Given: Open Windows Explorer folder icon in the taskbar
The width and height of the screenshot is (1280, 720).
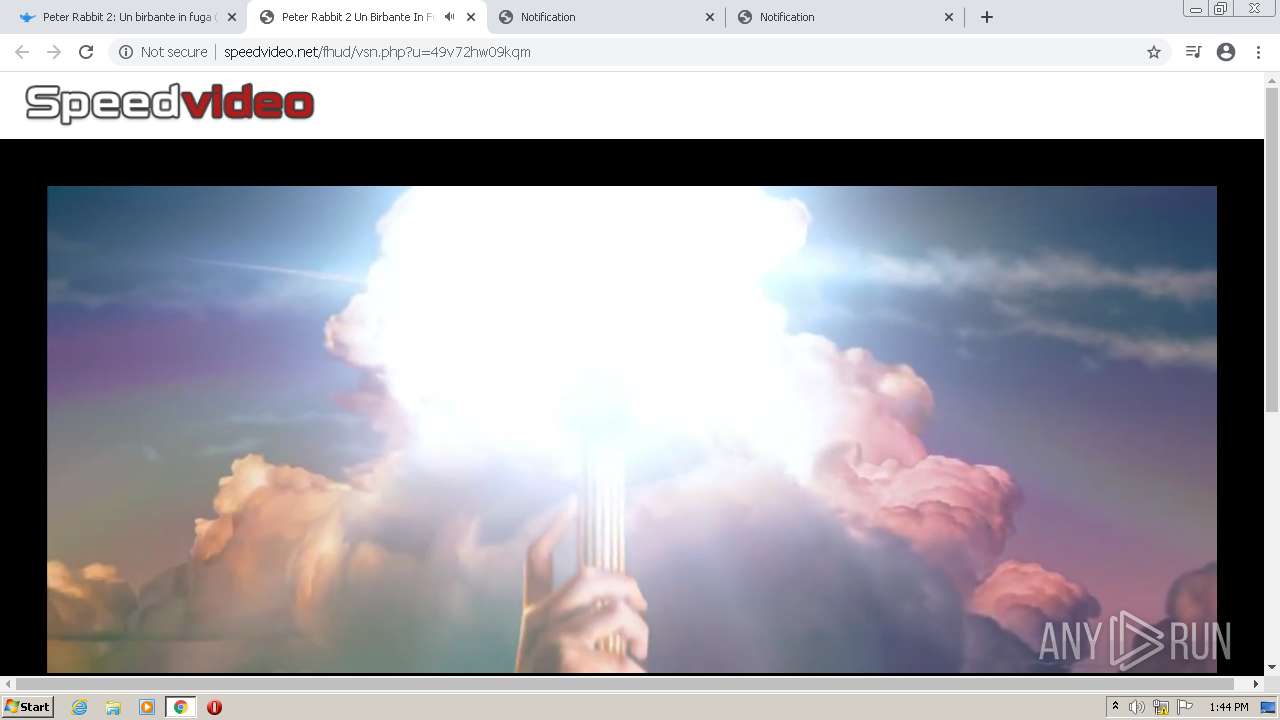Looking at the screenshot, I should point(113,707).
